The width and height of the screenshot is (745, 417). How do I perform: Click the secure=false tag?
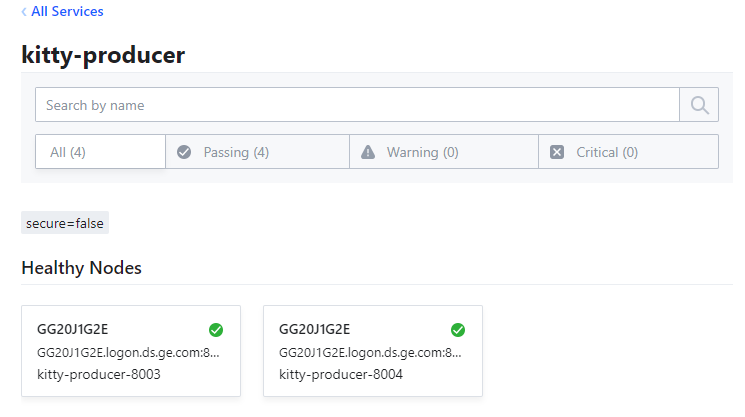point(65,223)
